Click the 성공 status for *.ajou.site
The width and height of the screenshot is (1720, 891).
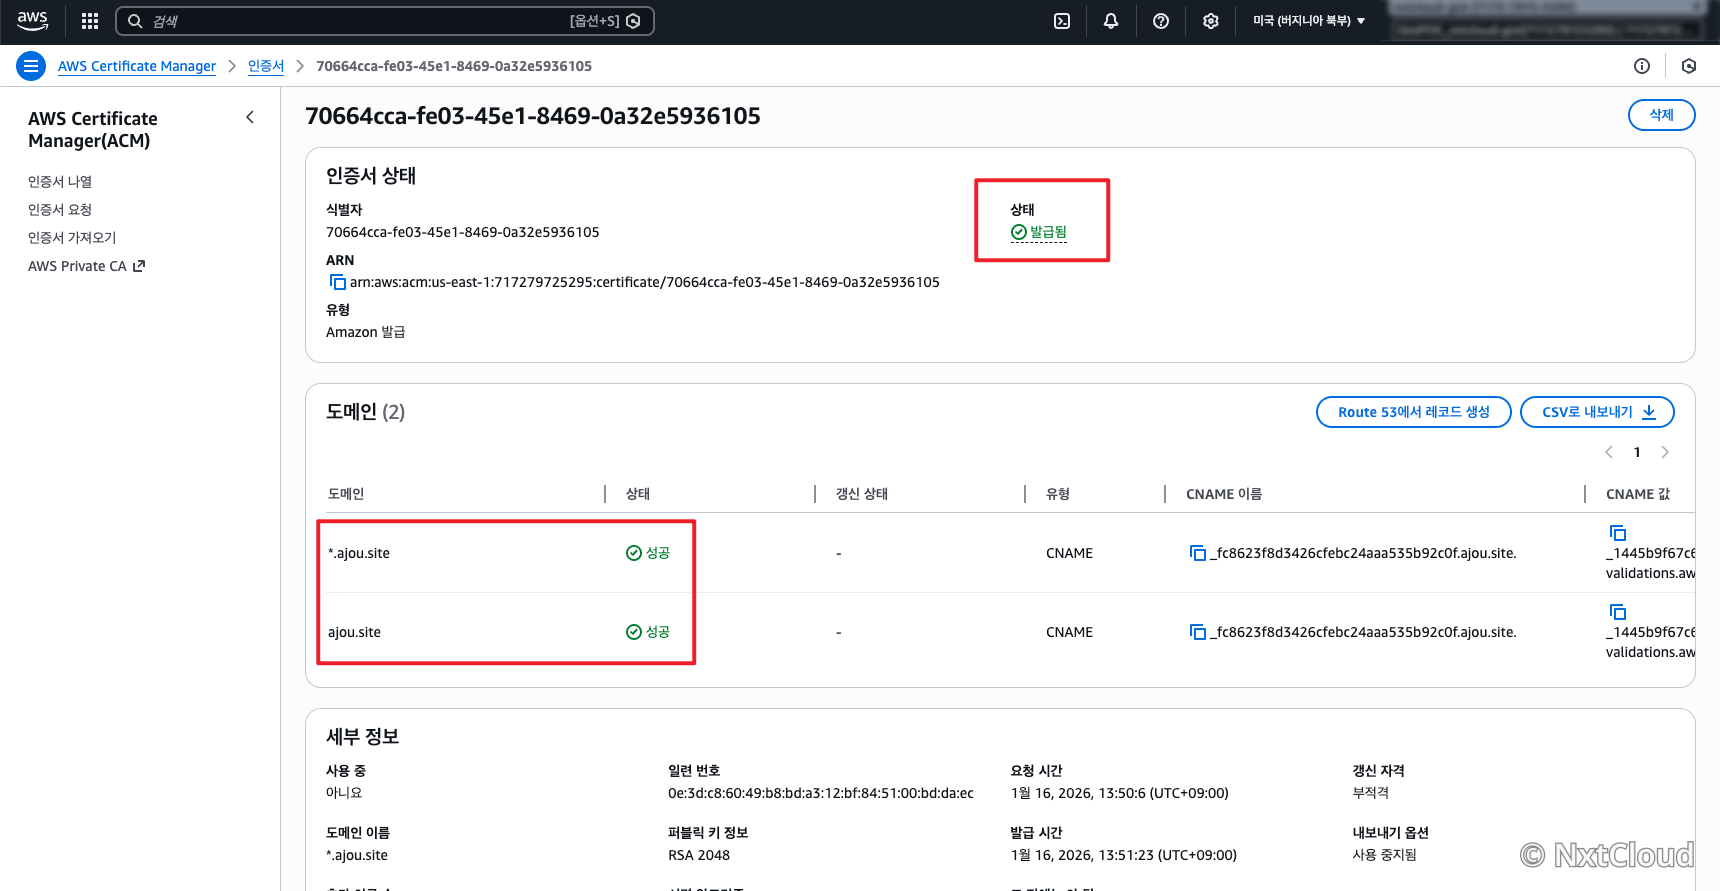[x=648, y=553]
